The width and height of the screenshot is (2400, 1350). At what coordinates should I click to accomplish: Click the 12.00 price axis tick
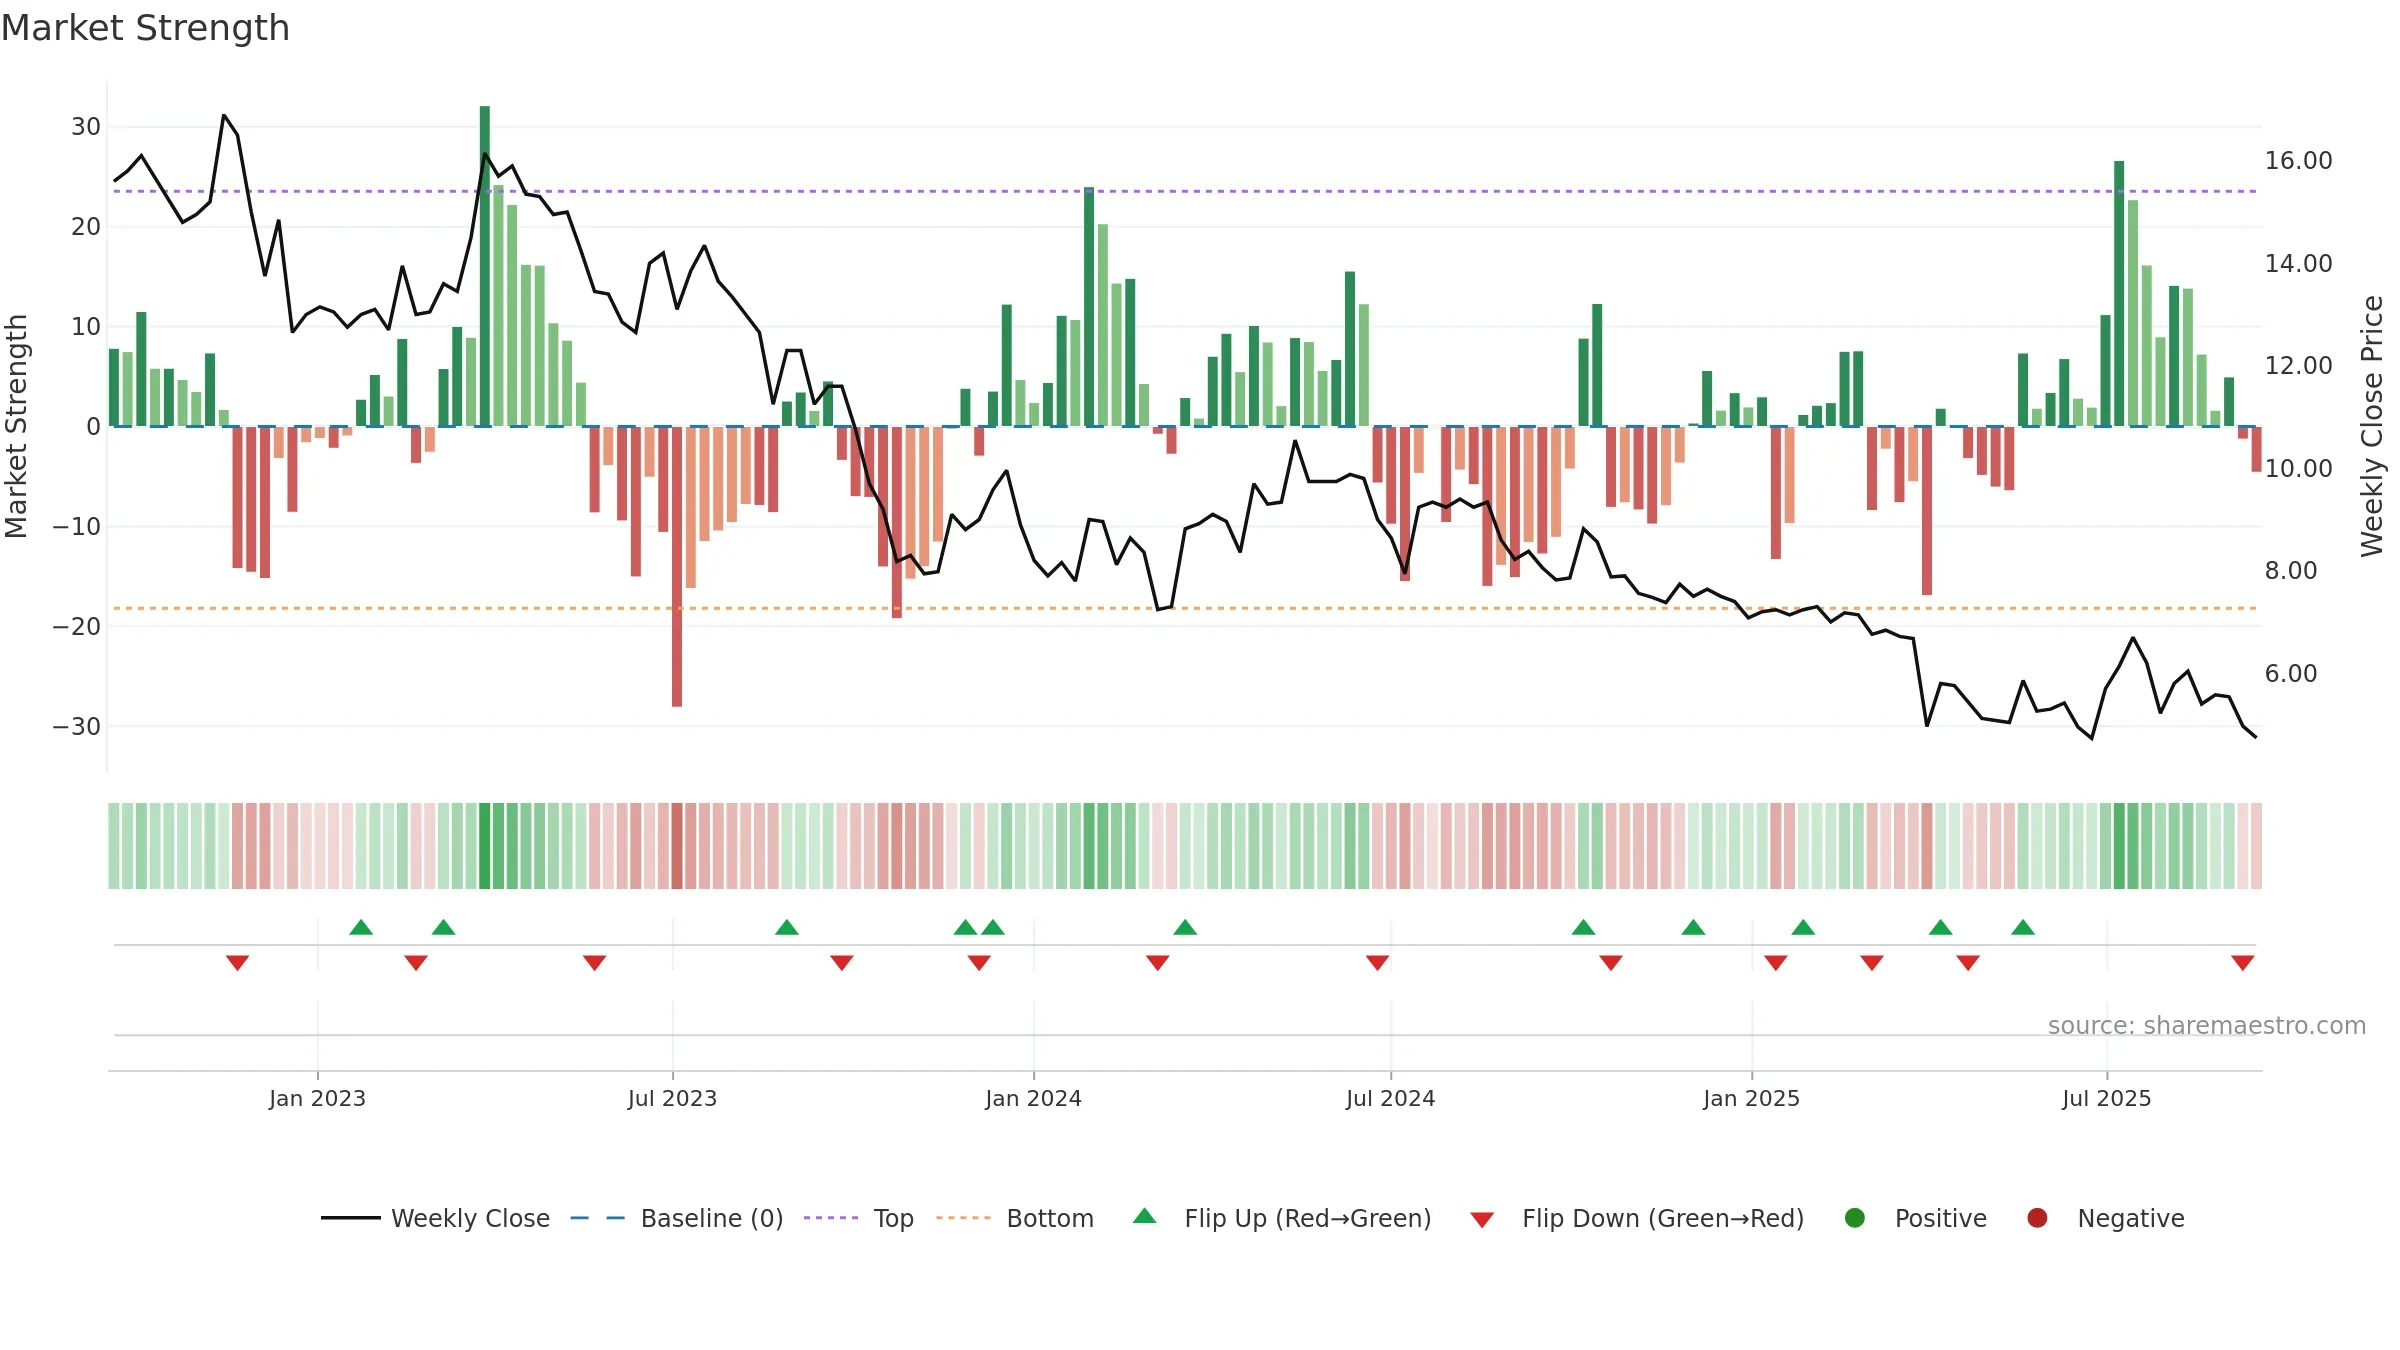click(2298, 366)
